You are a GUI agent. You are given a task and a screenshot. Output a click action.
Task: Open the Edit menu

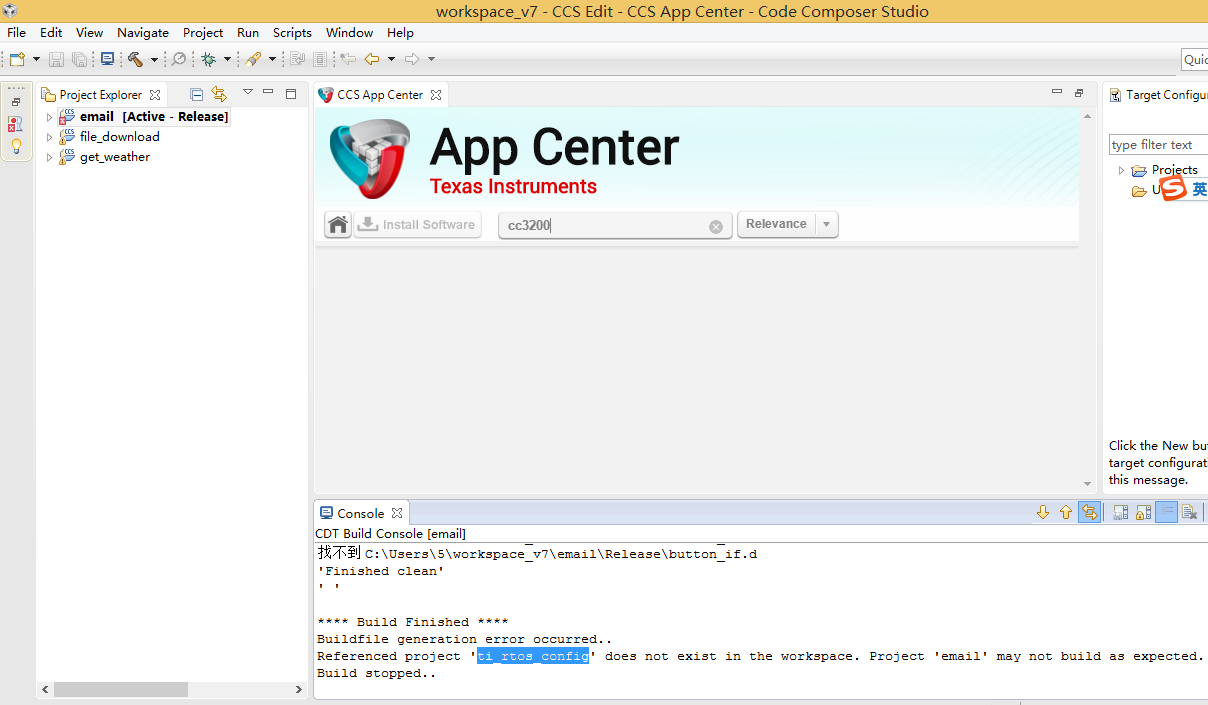(x=51, y=32)
